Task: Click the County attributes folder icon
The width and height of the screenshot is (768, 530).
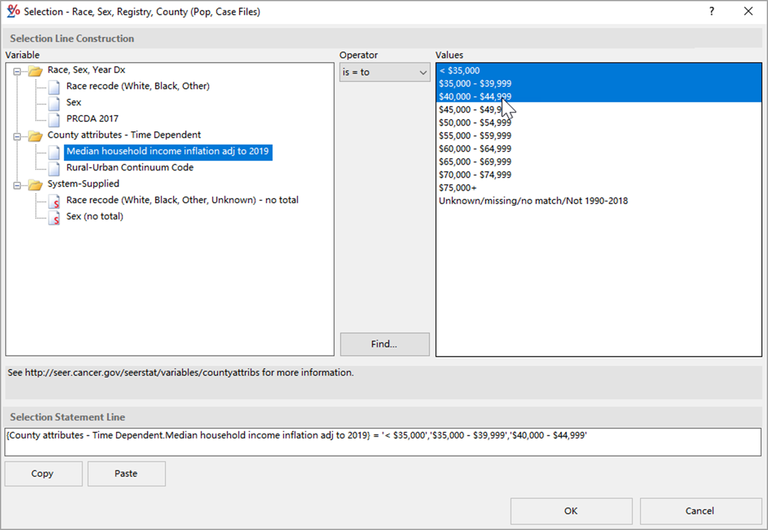Action: (35, 135)
